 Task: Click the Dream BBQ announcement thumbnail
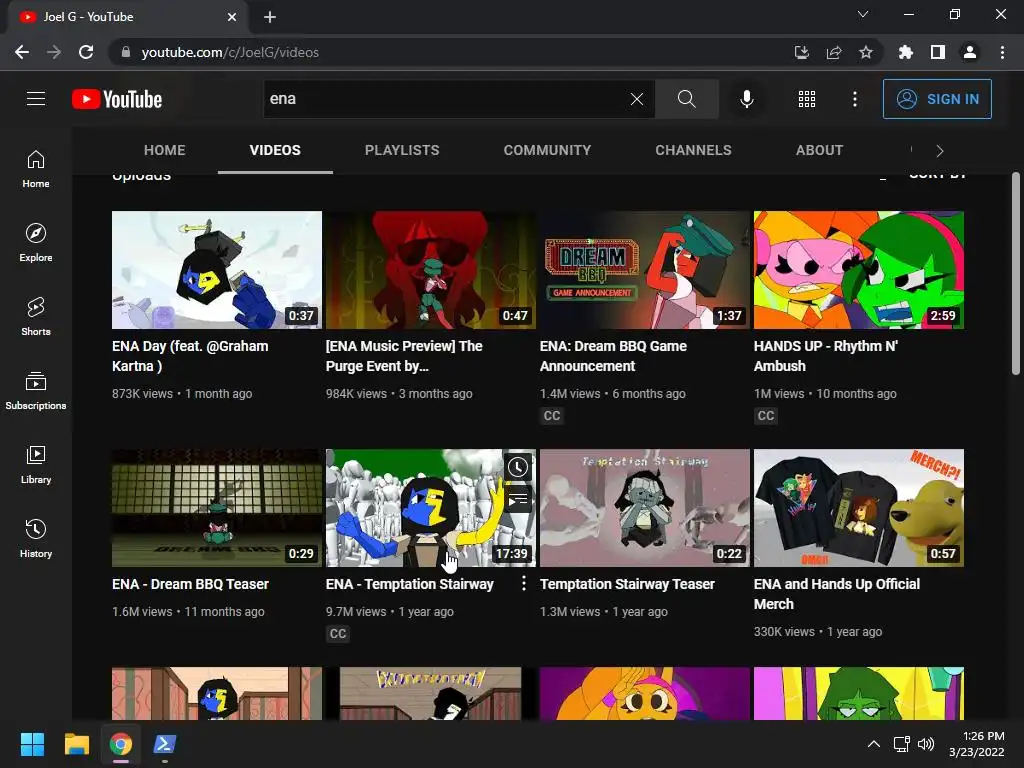(x=645, y=270)
